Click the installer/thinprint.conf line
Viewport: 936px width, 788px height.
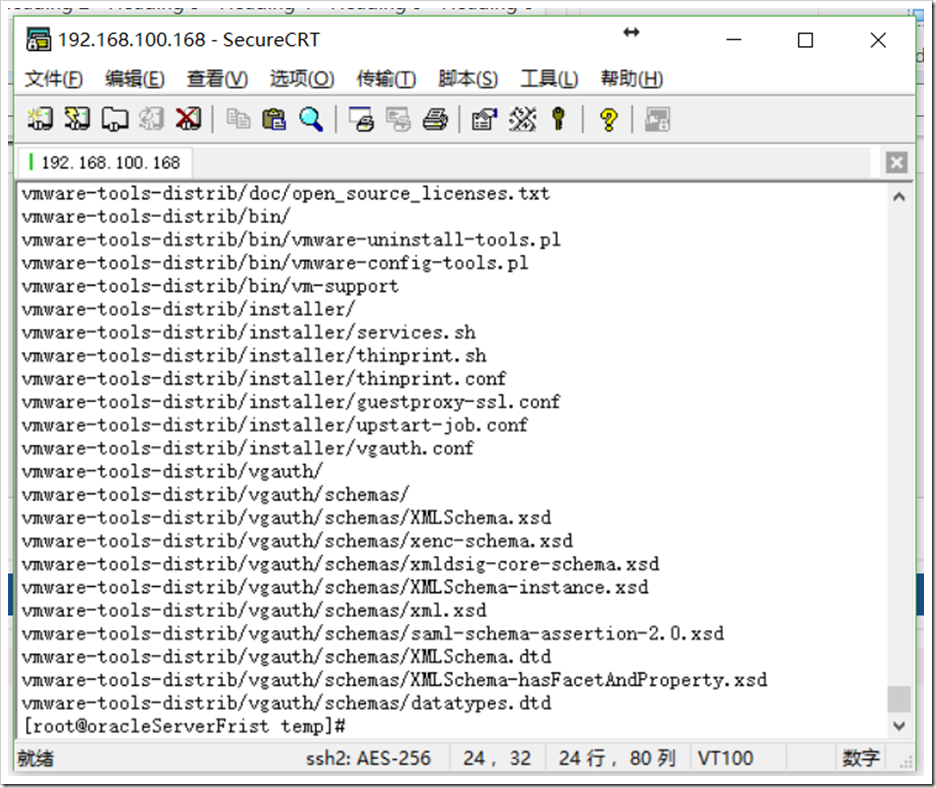click(x=264, y=378)
